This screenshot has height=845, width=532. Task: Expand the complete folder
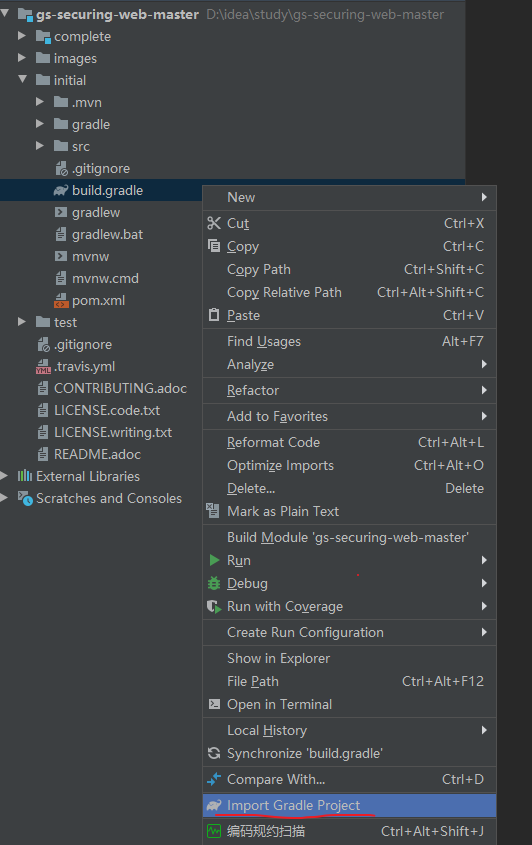[22, 36]
